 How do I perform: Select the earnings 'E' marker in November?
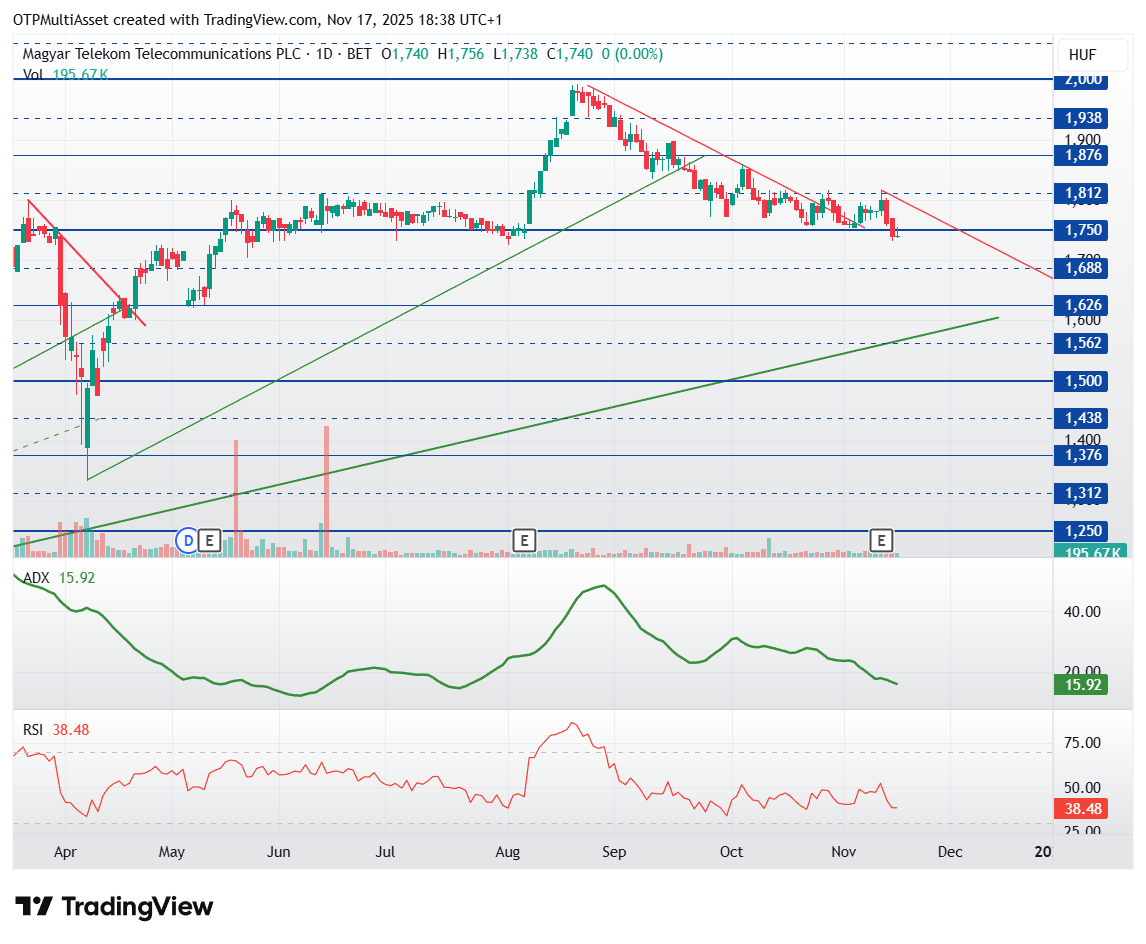(x=881, y=541)
